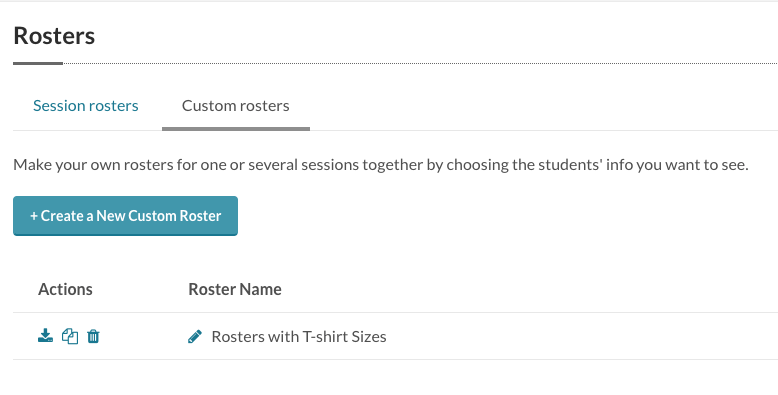Screen dimensions: 778x395
Task: Start a new custom roster
Action: coord(126,216)
